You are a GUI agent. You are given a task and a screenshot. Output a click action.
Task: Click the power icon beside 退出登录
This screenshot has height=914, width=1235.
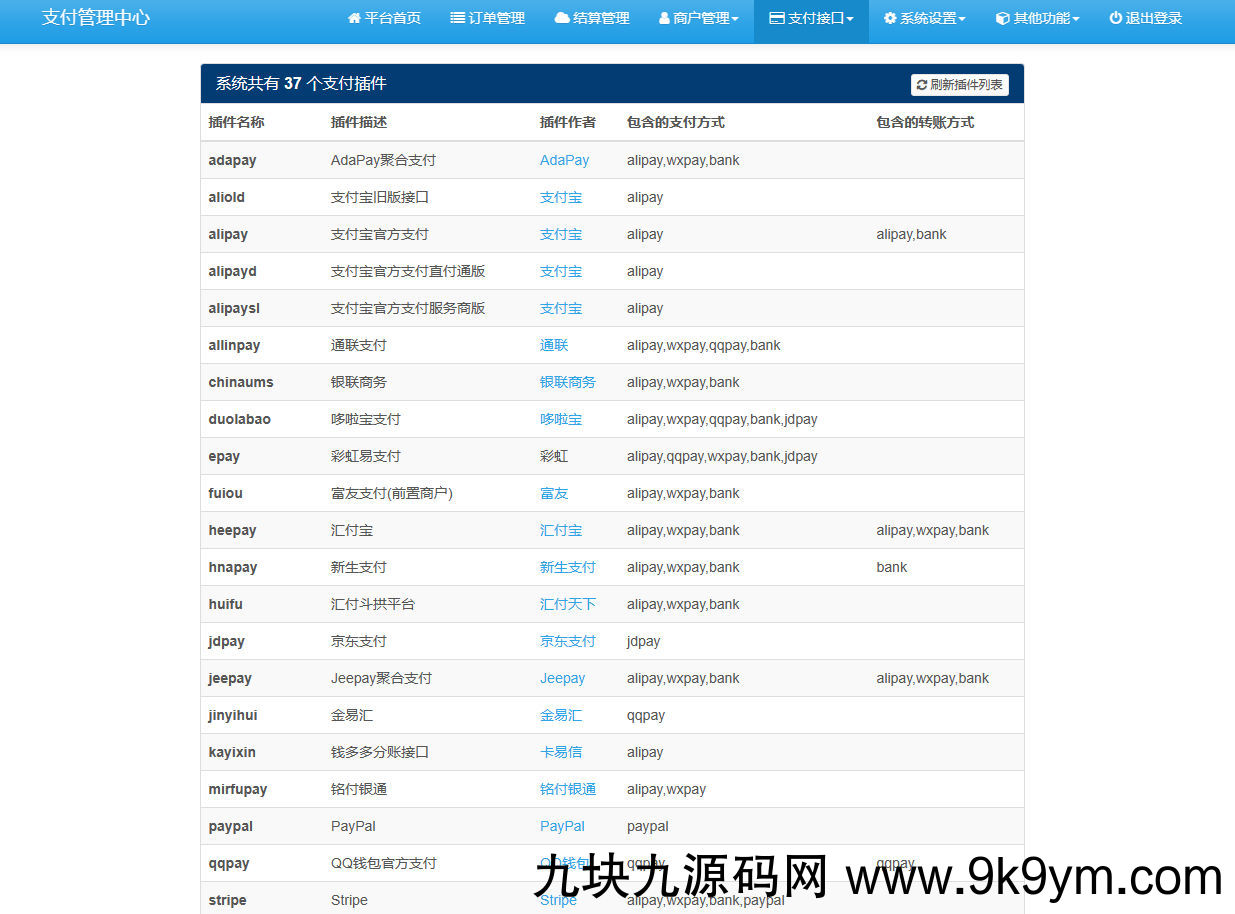click(x=1115, y=18)
